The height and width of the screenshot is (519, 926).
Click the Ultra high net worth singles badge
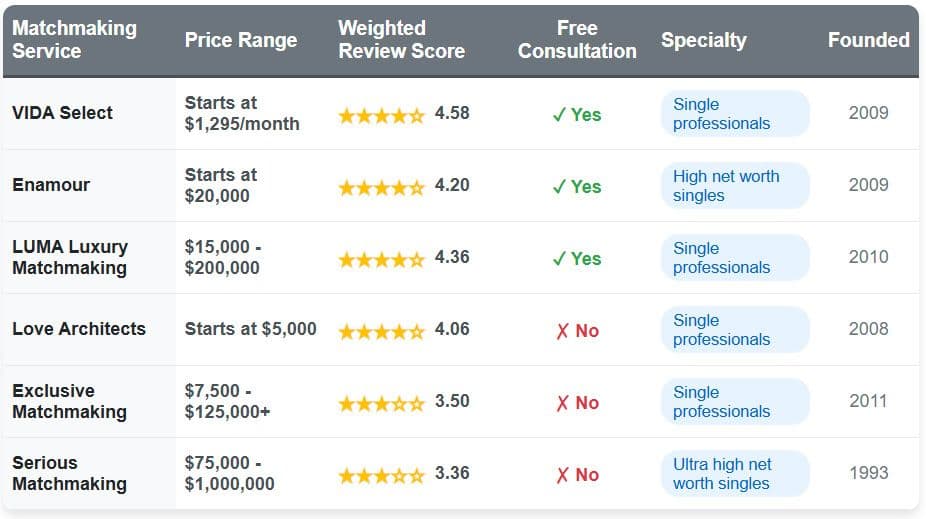(734, 474)
